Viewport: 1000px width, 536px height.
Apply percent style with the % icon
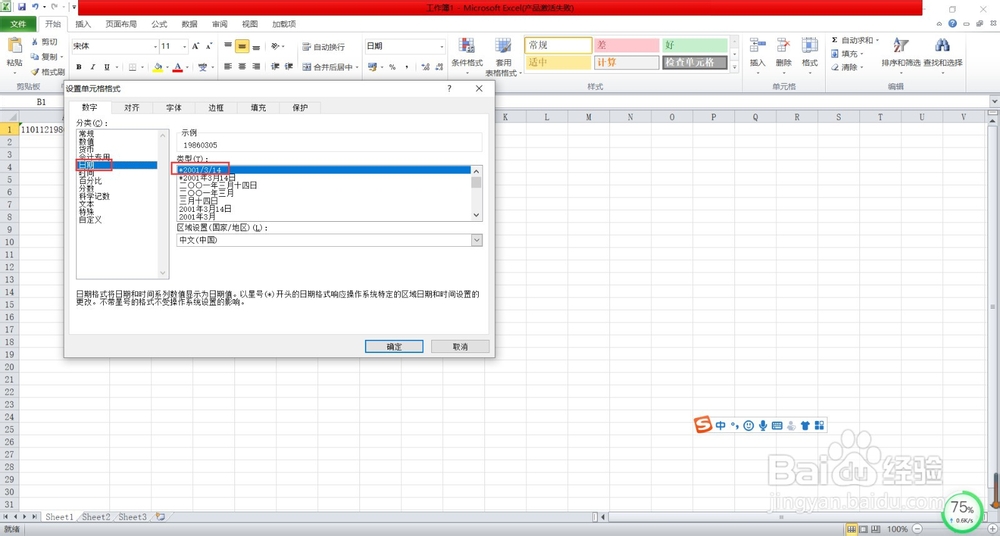[x=392, y=67]
